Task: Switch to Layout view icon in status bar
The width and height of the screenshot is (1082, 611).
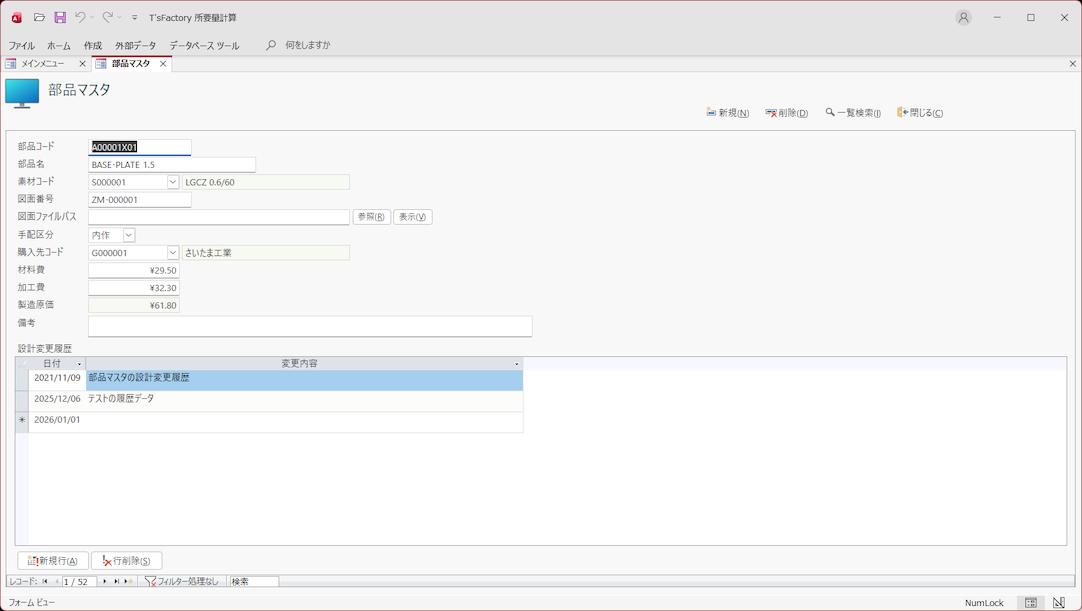Action: [x=1058, y=603]
